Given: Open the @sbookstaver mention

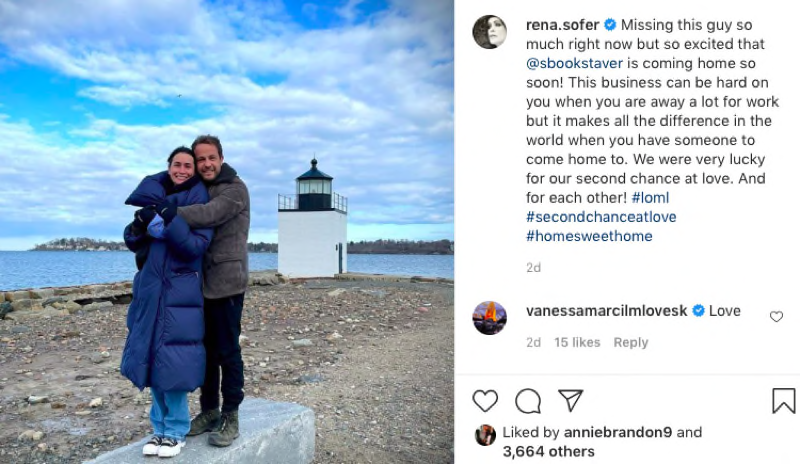Looking at the screenshot, I should [574, 63].
